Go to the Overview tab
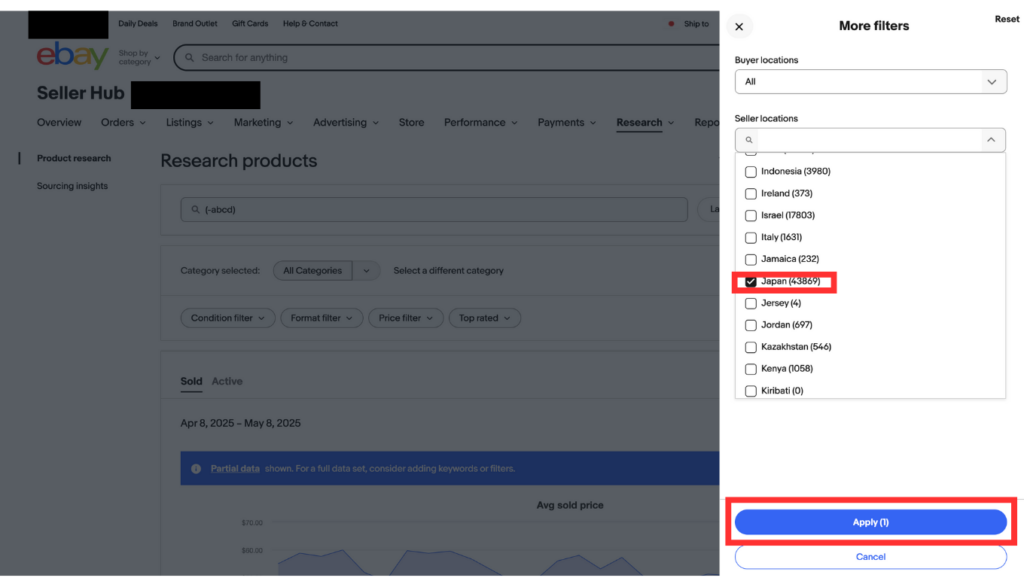Viewport: 1024px width, 587px height. pyautogui.click(x=59, y=123)
